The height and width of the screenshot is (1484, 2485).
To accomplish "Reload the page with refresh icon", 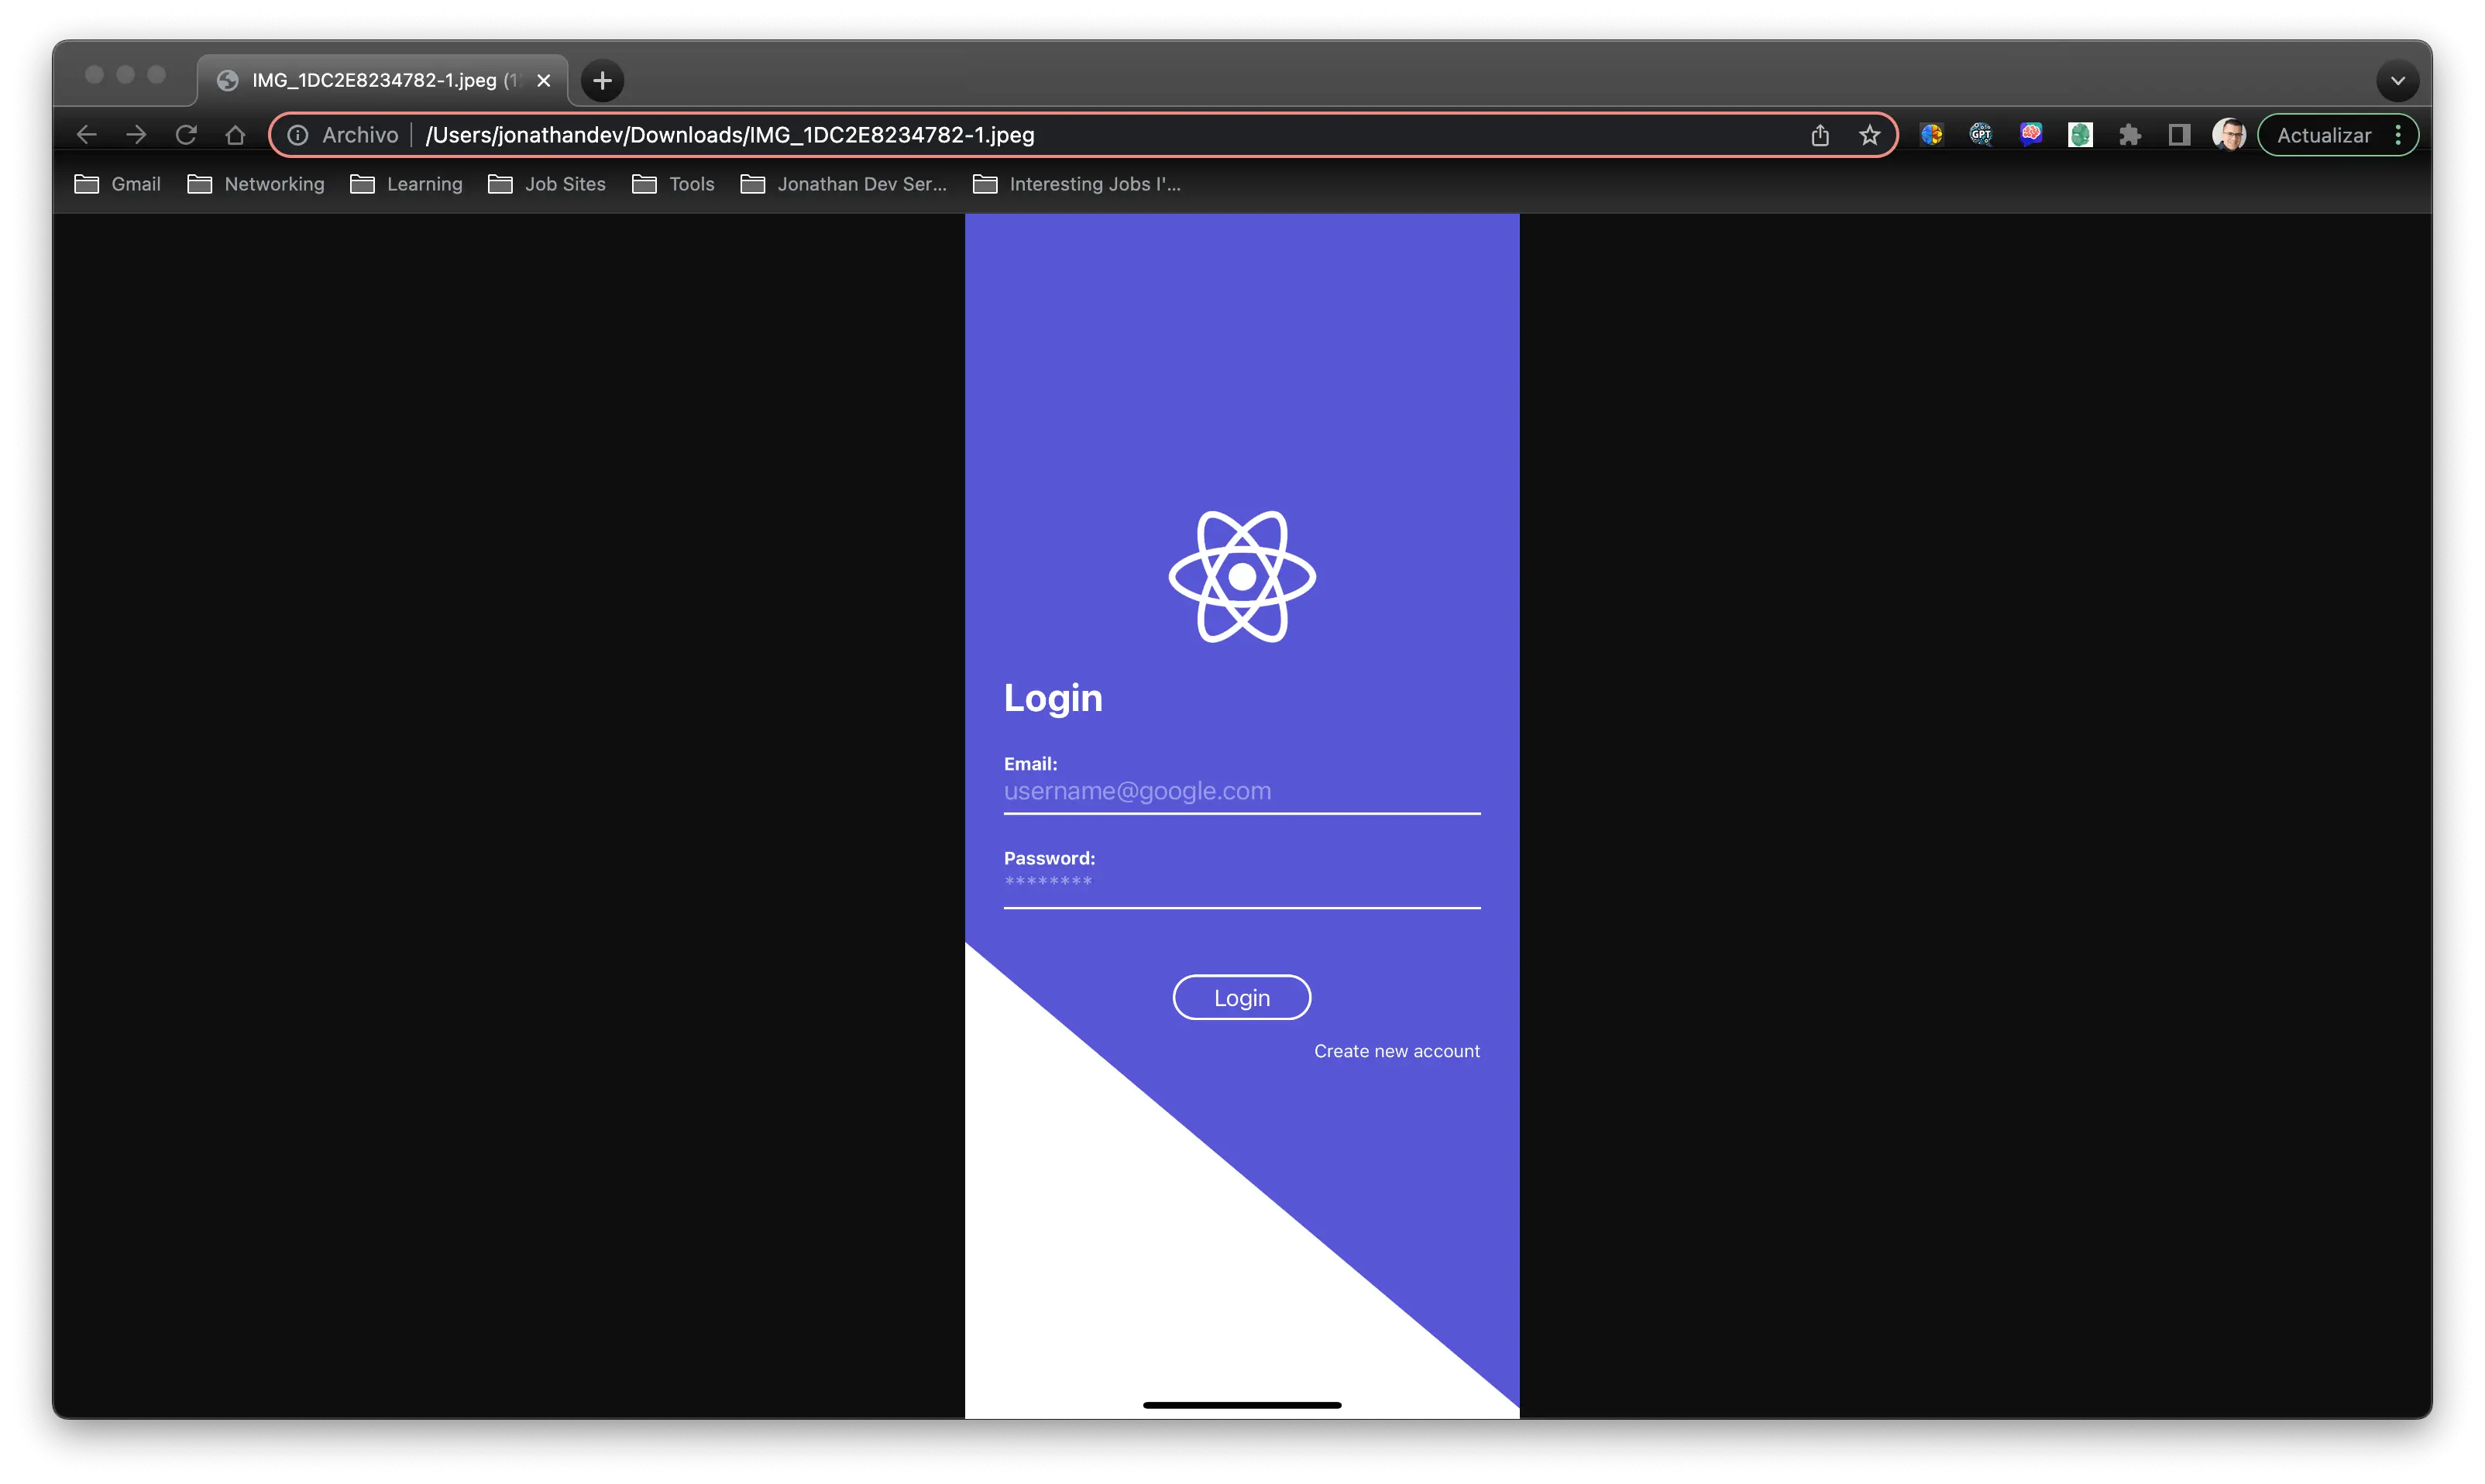I will tap(186, 135).
